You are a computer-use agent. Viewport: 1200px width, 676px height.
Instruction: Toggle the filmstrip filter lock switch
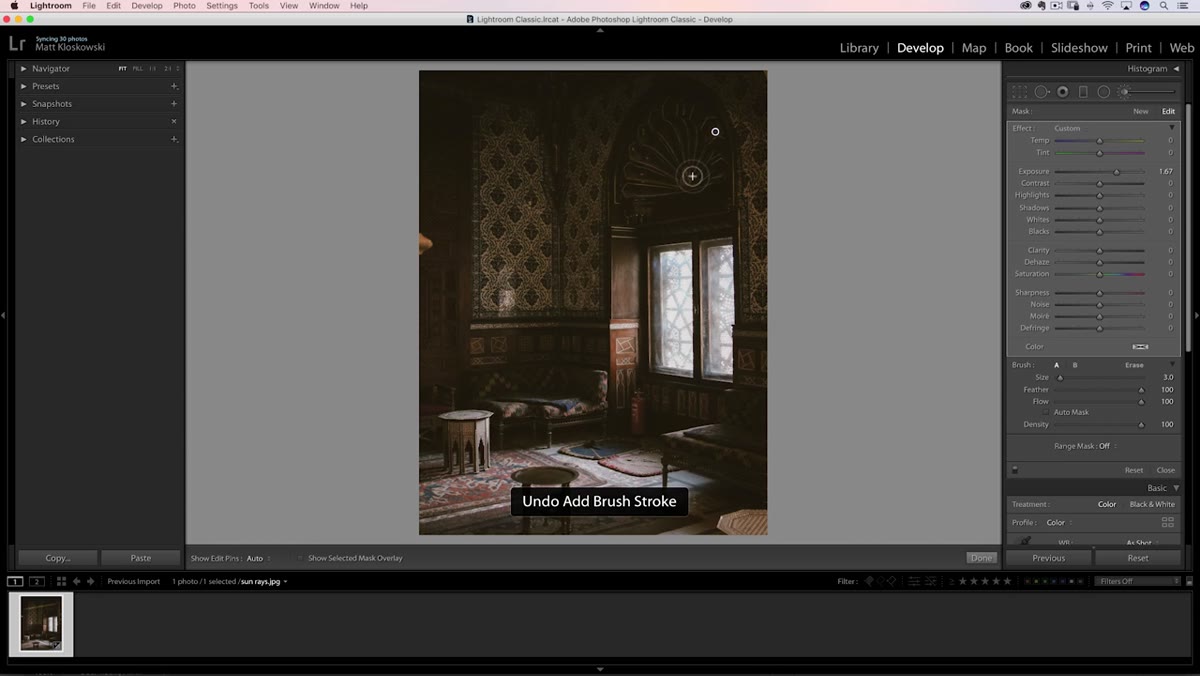tap(1189, 581)
